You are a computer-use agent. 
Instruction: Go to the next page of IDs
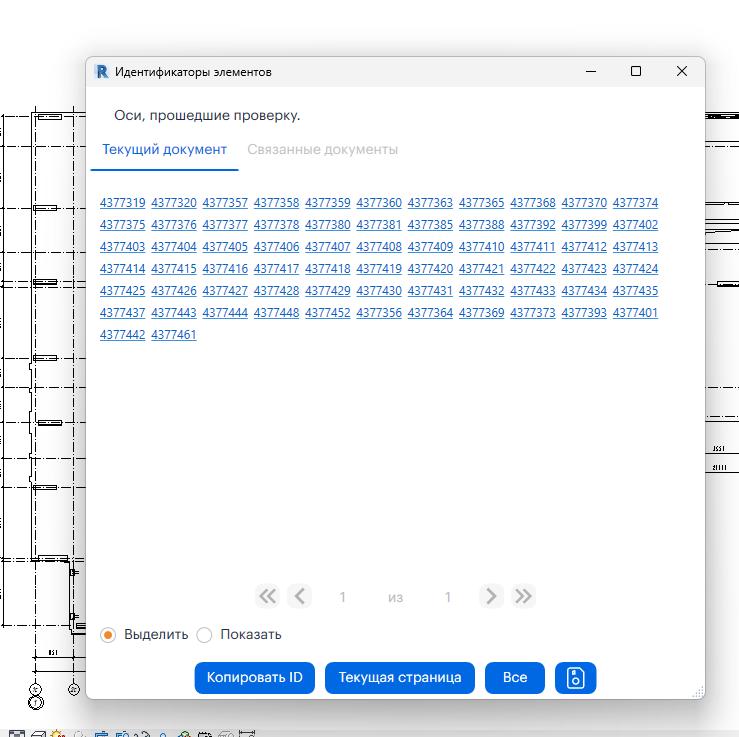[491, 596]
